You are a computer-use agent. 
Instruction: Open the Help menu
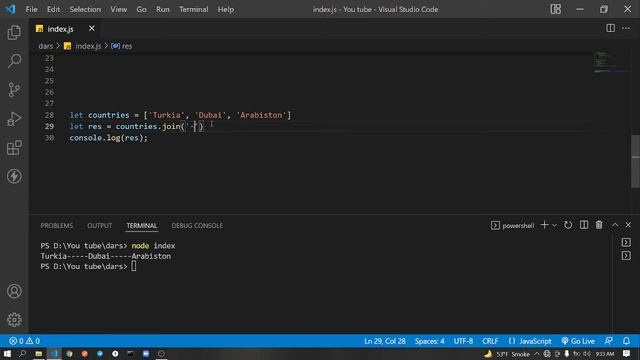click(226, 9)
